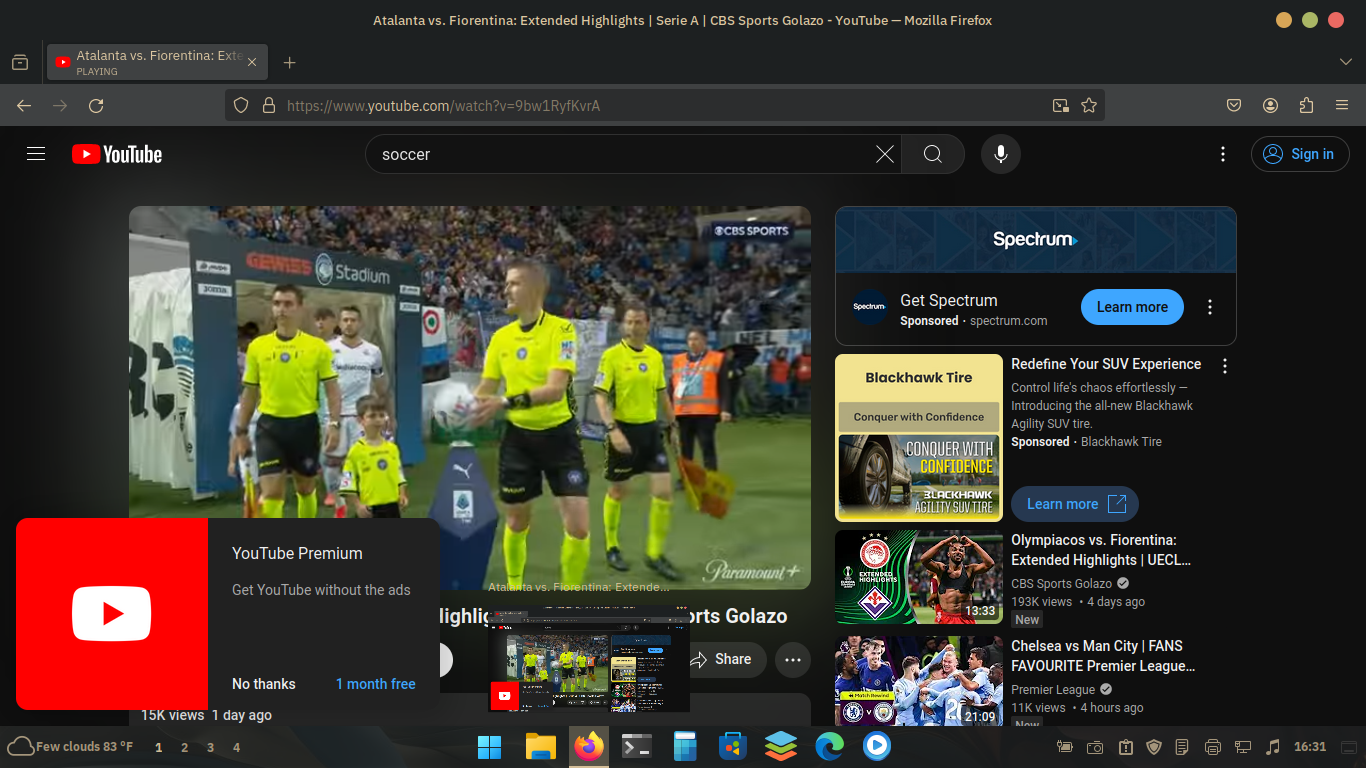Open picture-in-picture from address bar

pos(1061,105)
